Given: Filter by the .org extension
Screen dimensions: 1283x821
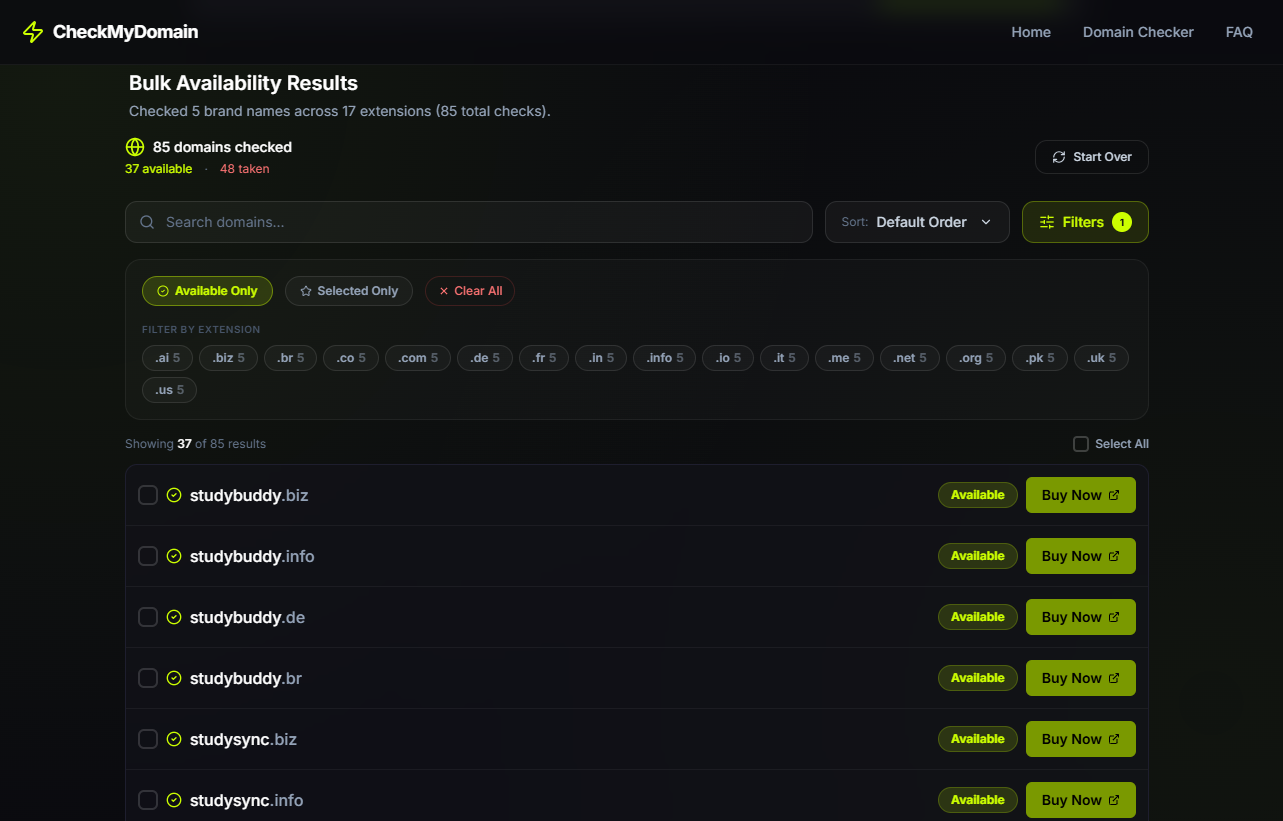Looking at the screenshot, I should [976, 358].
